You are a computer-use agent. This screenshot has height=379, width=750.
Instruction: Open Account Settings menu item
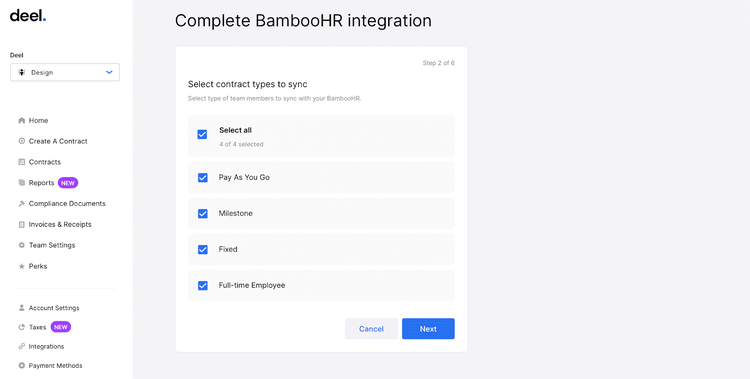54,308
